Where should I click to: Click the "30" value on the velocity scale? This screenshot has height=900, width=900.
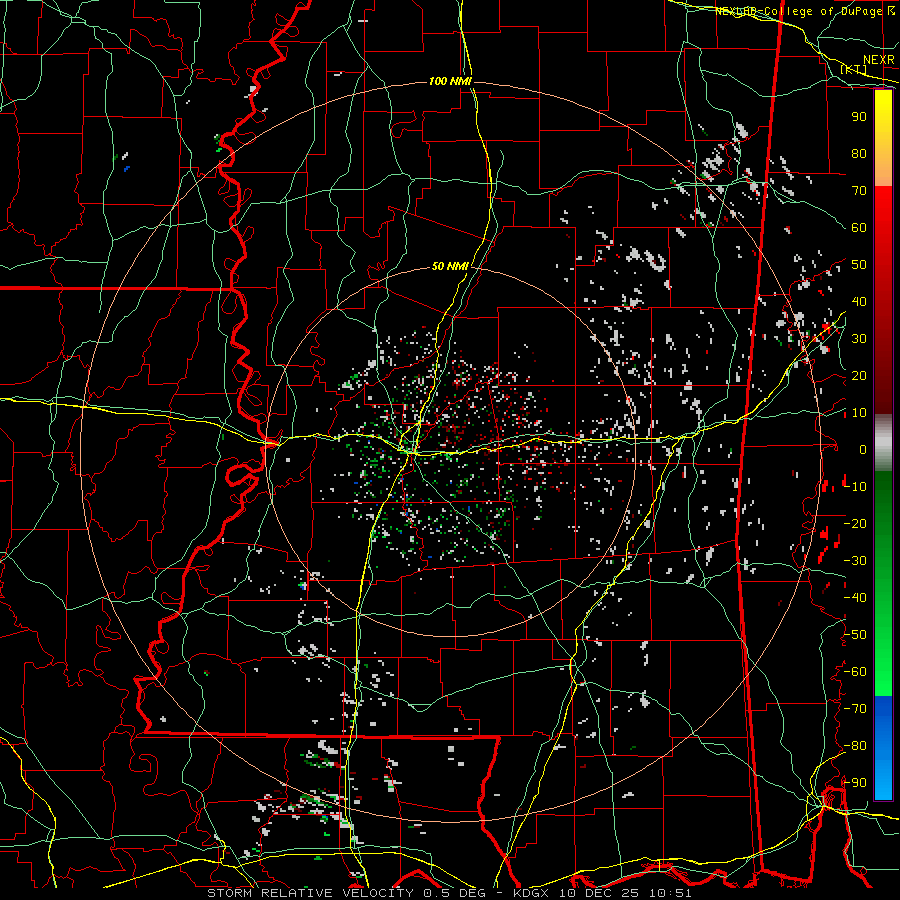859,339
